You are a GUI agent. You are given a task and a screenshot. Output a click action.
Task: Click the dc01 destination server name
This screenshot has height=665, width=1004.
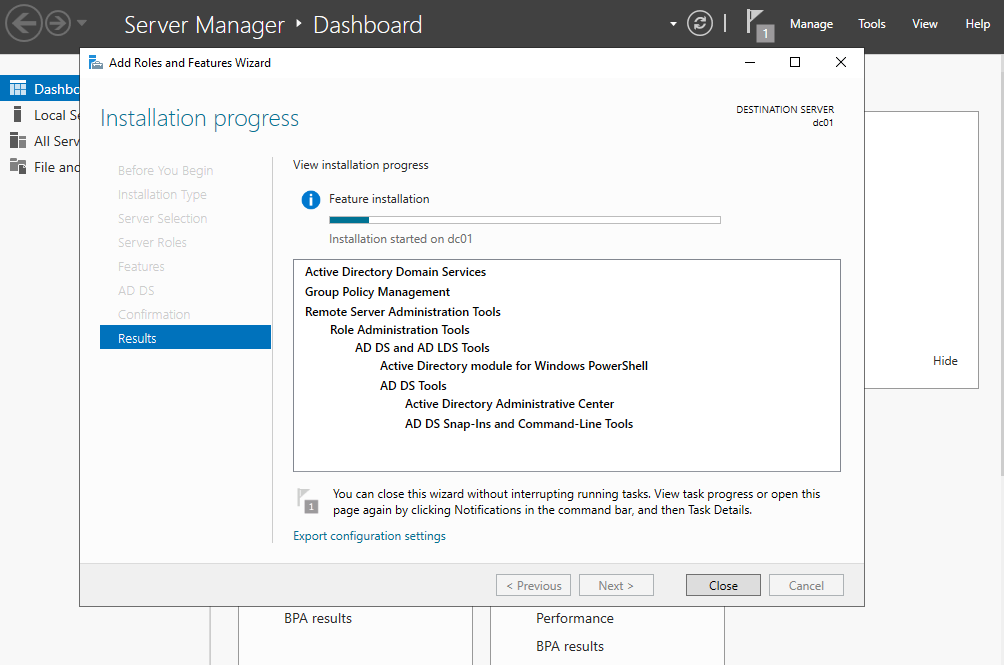(823, 123)
